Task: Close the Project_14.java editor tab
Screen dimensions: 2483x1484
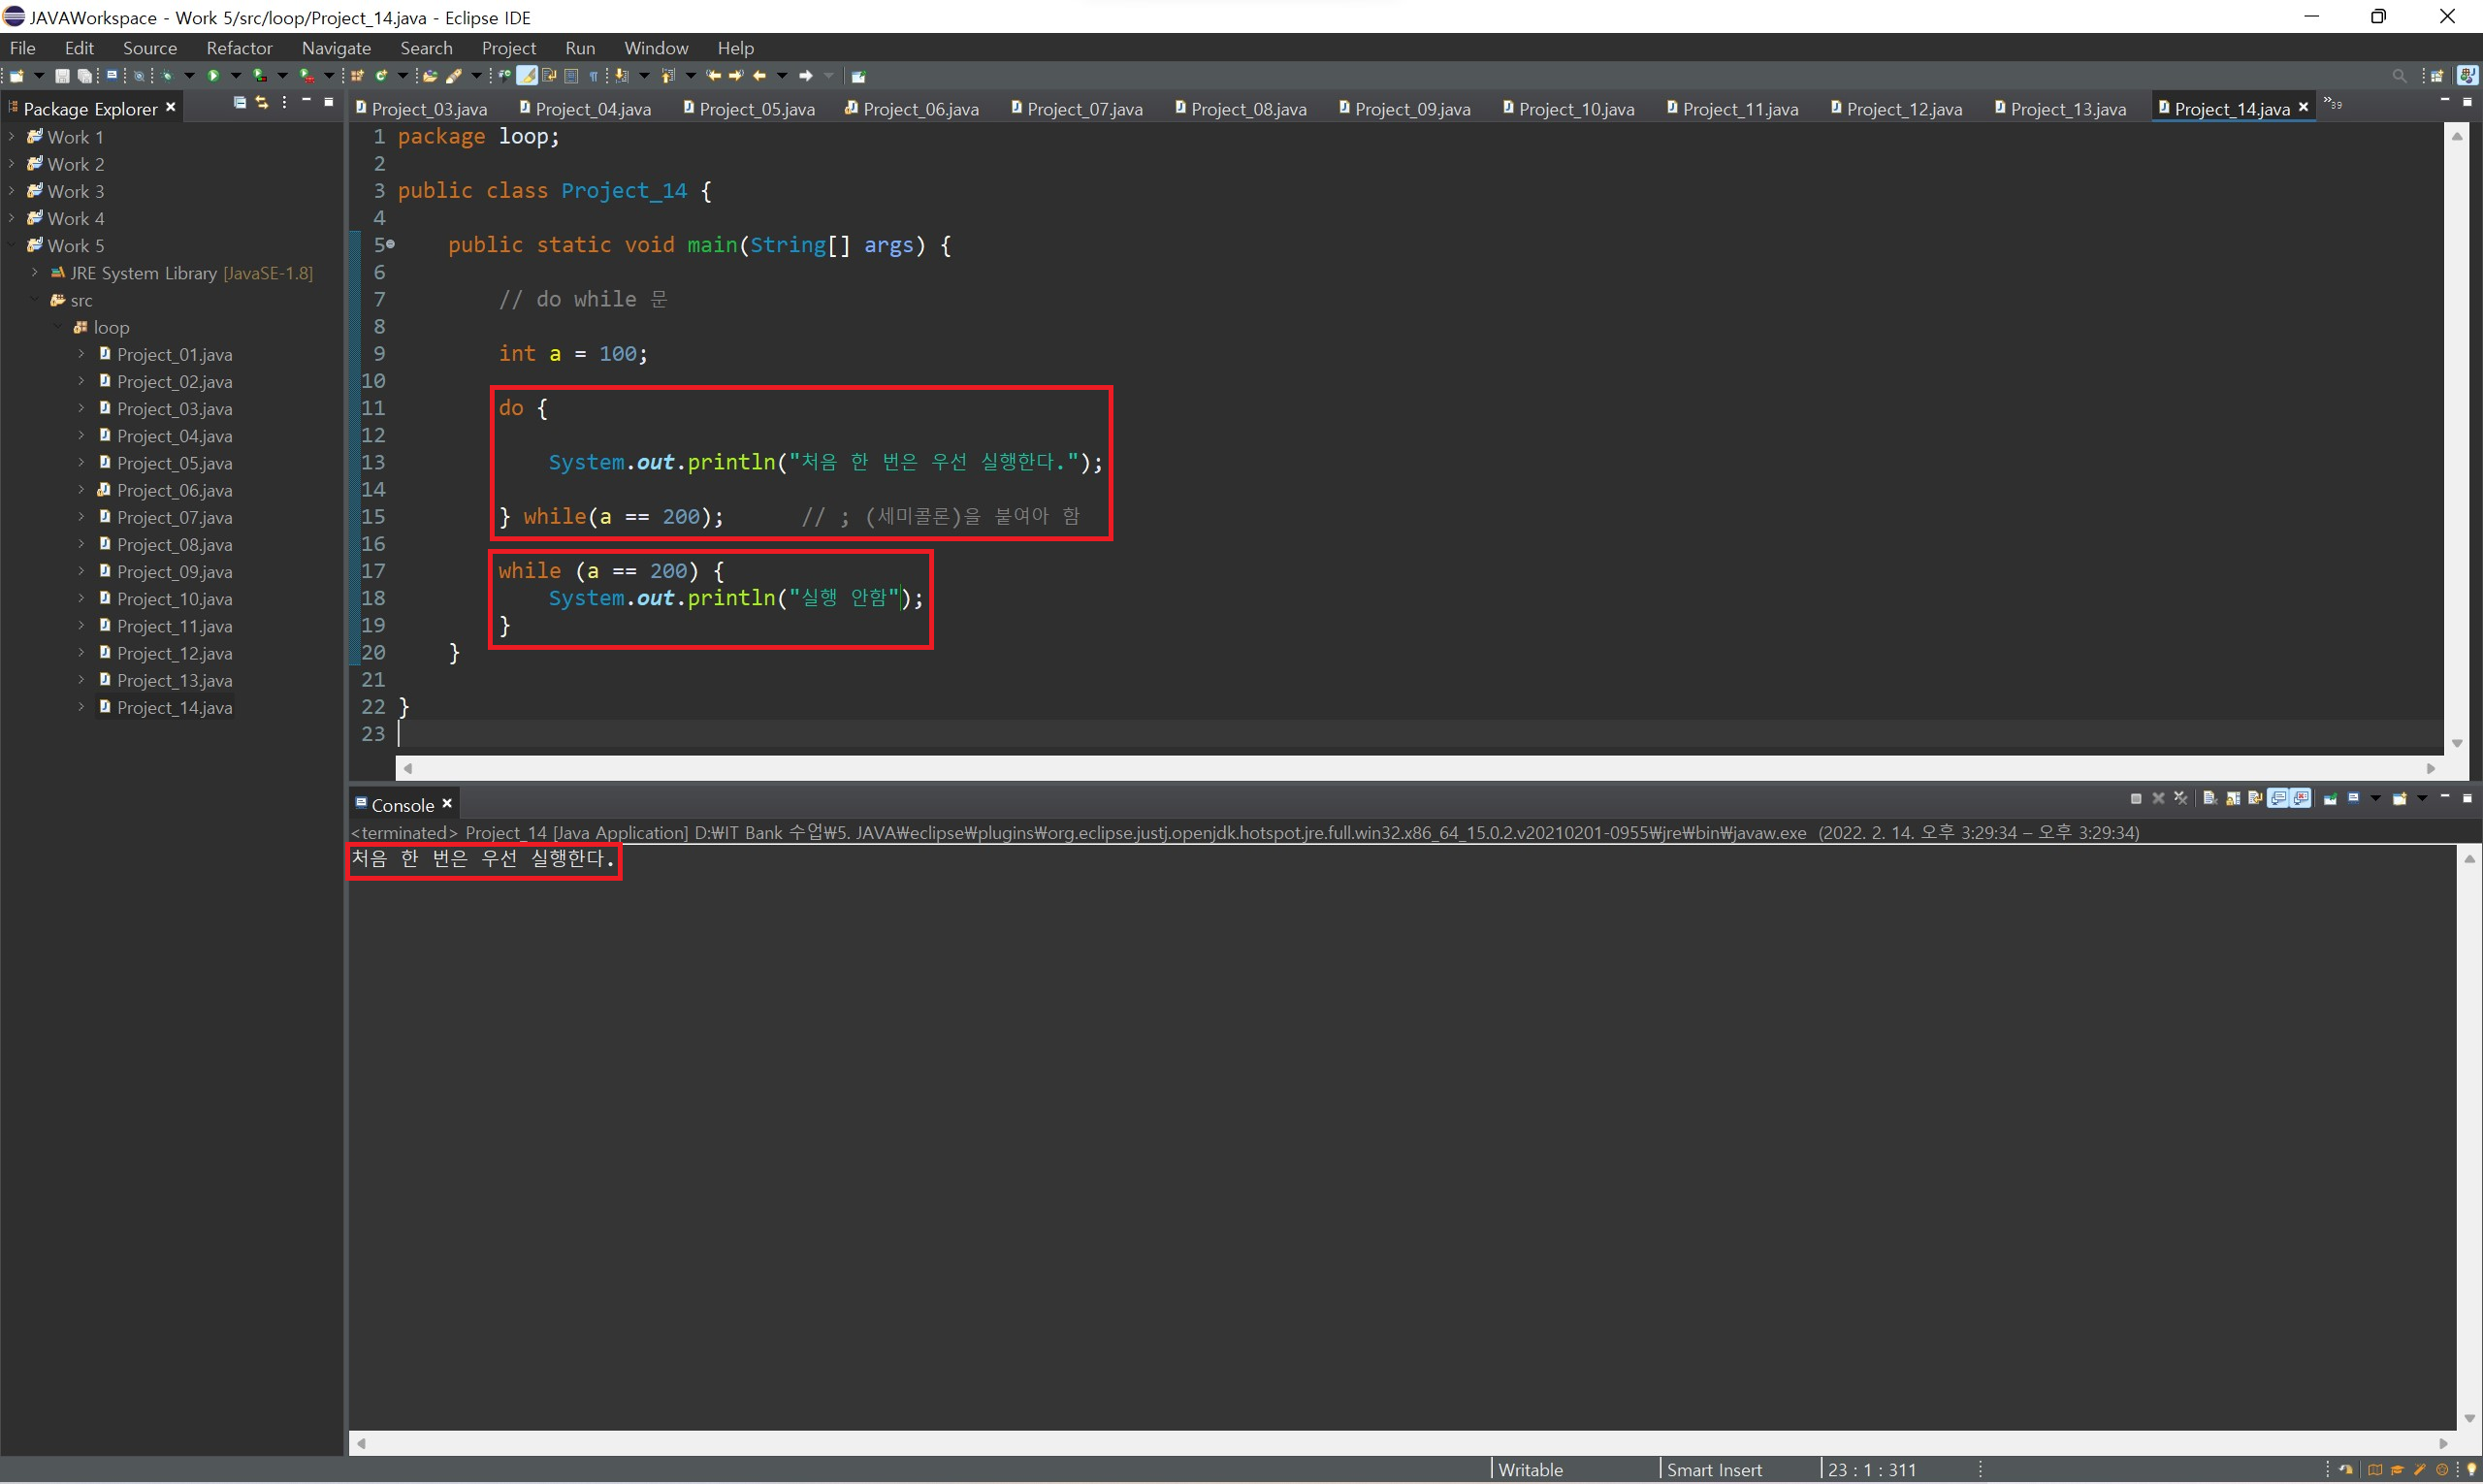Action: (2304, 107)
